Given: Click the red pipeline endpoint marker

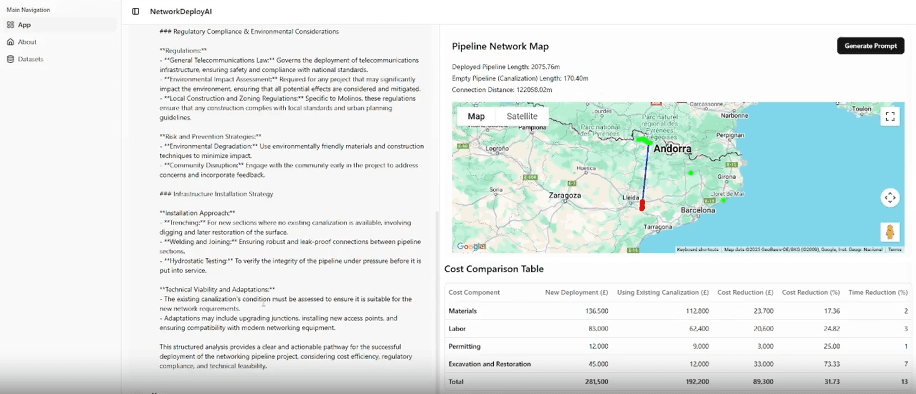Looking at the screenshot, I should 642,205.
